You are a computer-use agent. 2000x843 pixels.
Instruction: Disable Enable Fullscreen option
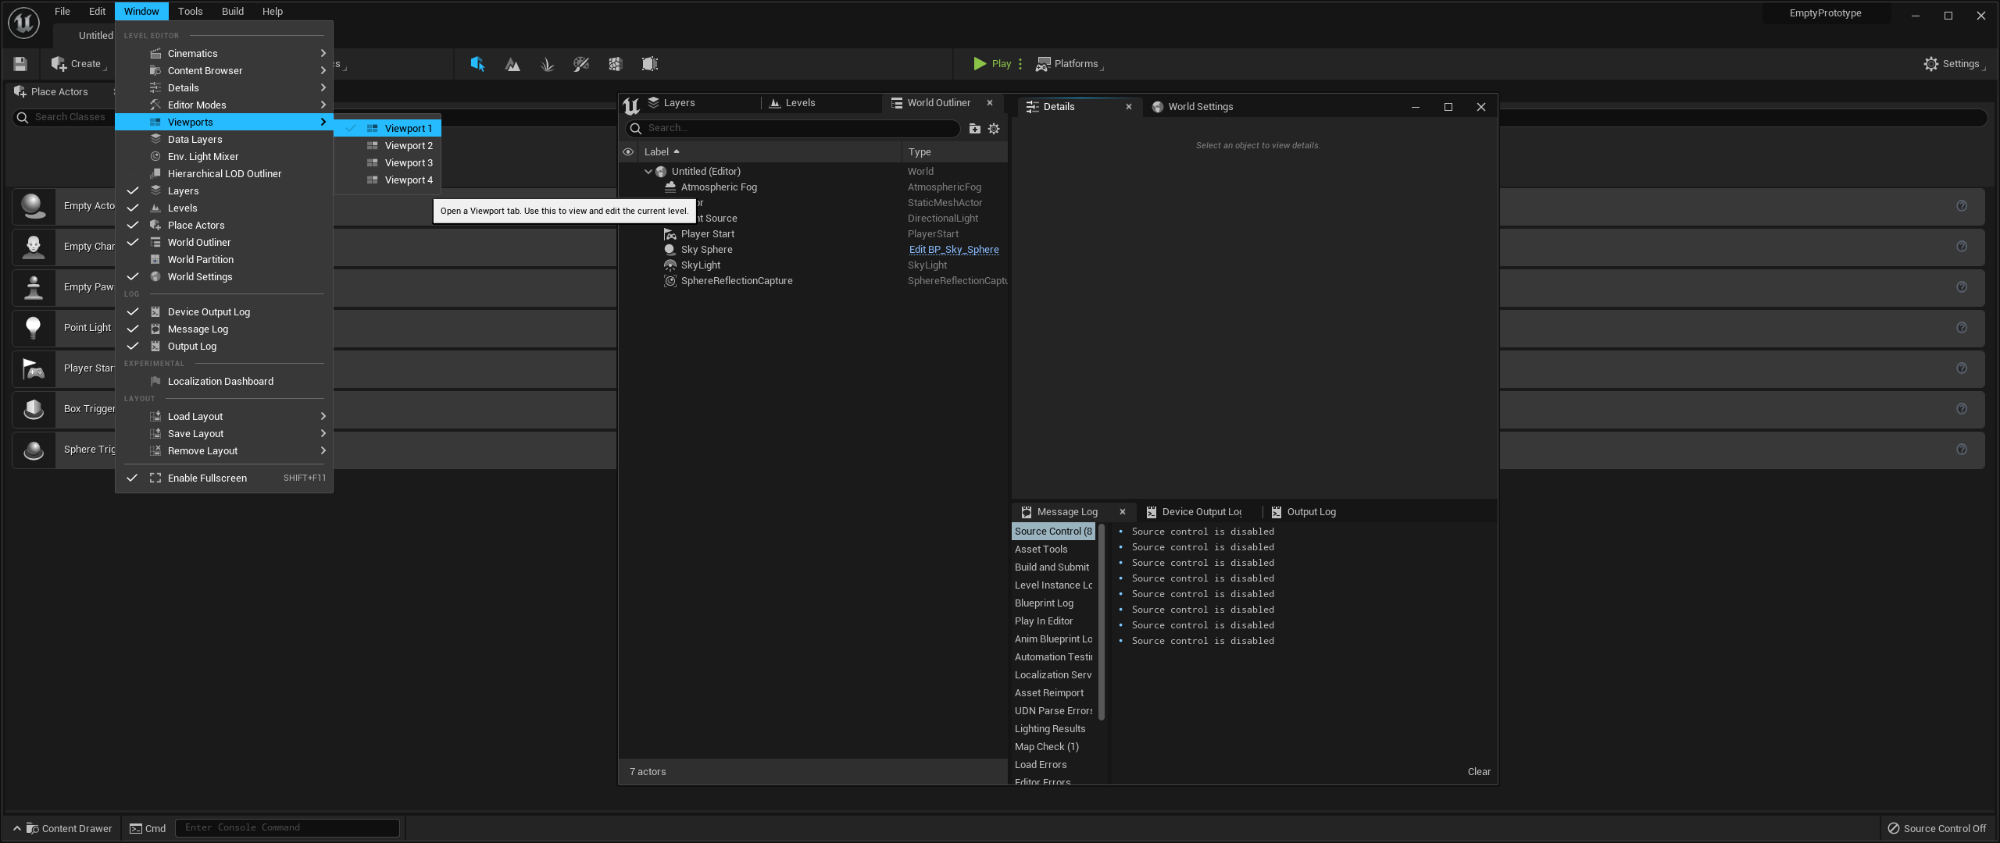(x=224, y=478)
